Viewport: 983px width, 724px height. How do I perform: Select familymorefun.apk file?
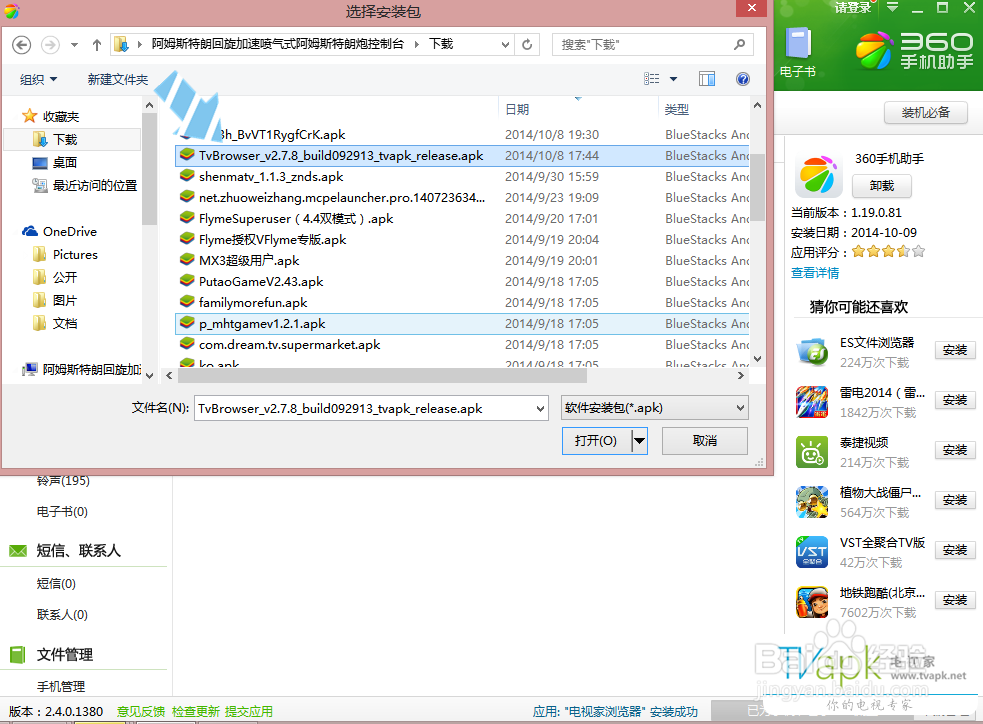462,303
